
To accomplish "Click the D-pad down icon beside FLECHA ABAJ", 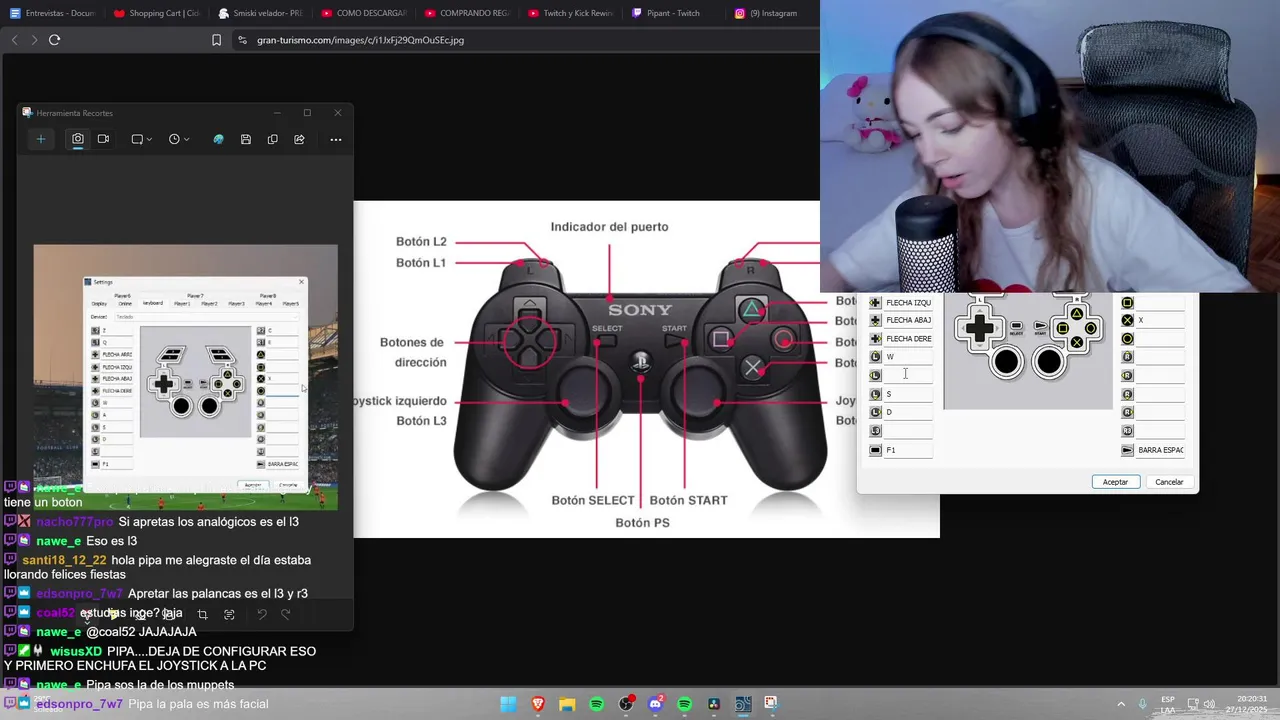I will click(x=876, y=321).
